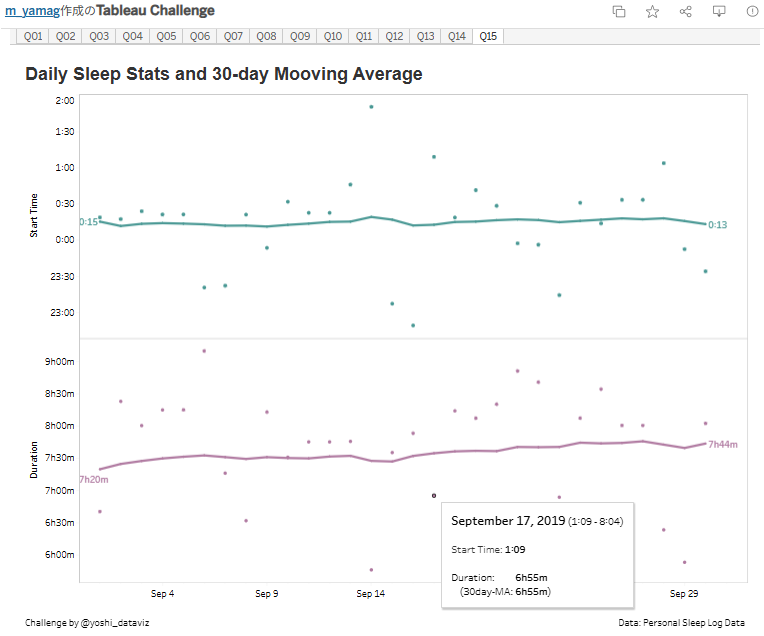Click the lowest Duration dot above Sep 14
This screenshot has height=636, width=764.
pos(371,570)
